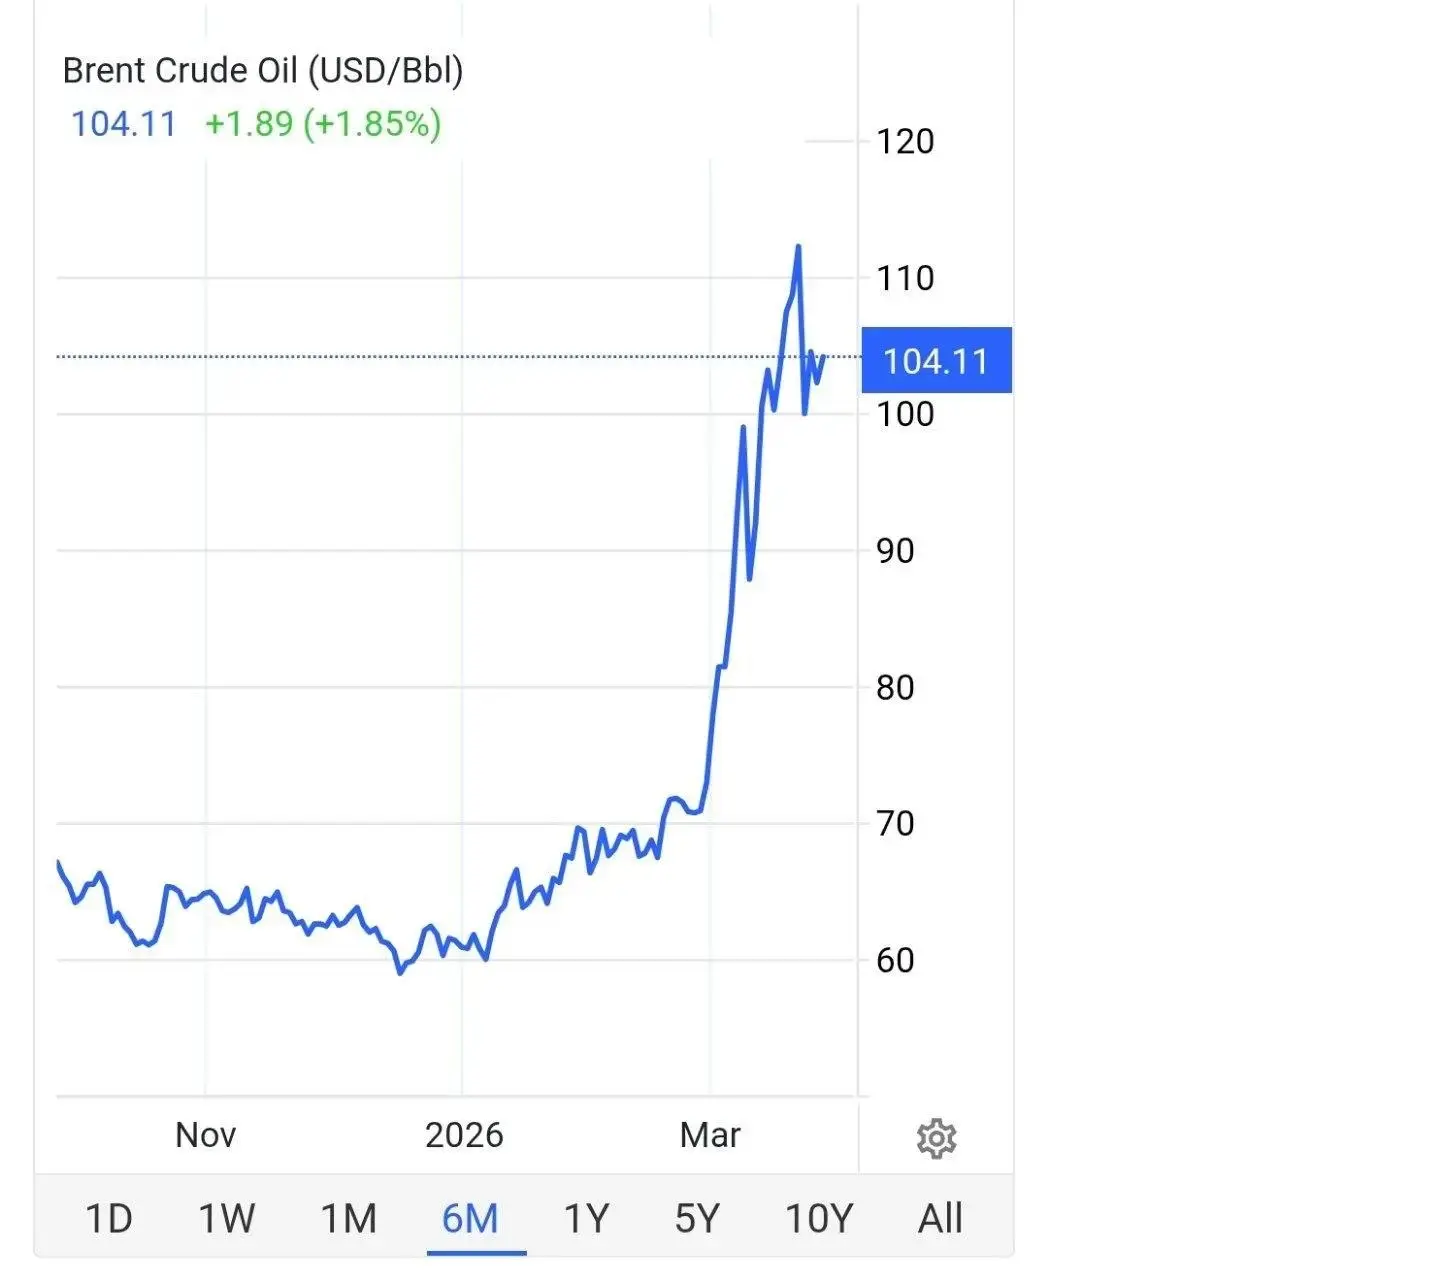
Task: Click the 2026 label on the date axis
Action: [x=464, y=1135]
